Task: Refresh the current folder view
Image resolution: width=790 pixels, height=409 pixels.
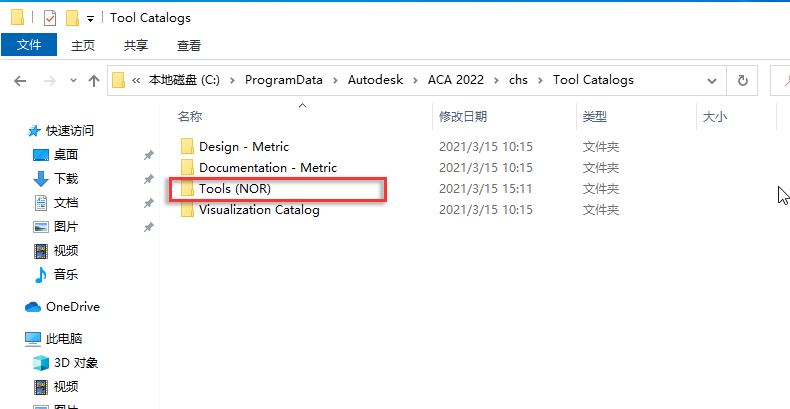Action: pyautogui.click(x=742, y=80)
